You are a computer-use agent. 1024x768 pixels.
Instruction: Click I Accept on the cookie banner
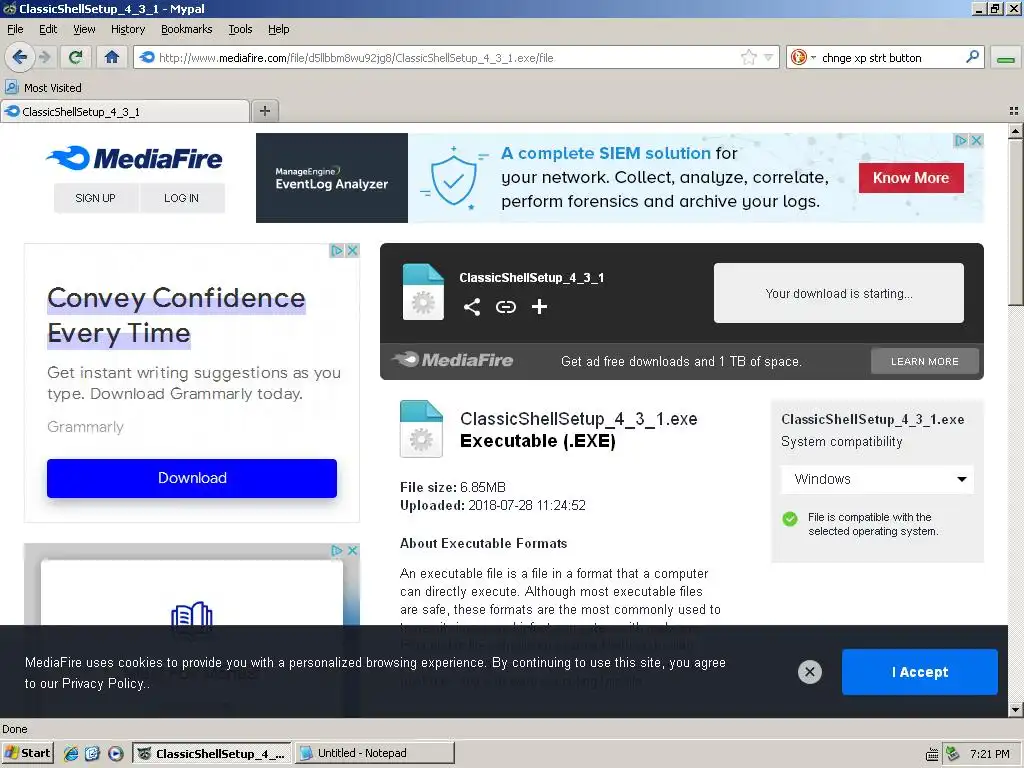coord(920,672)
